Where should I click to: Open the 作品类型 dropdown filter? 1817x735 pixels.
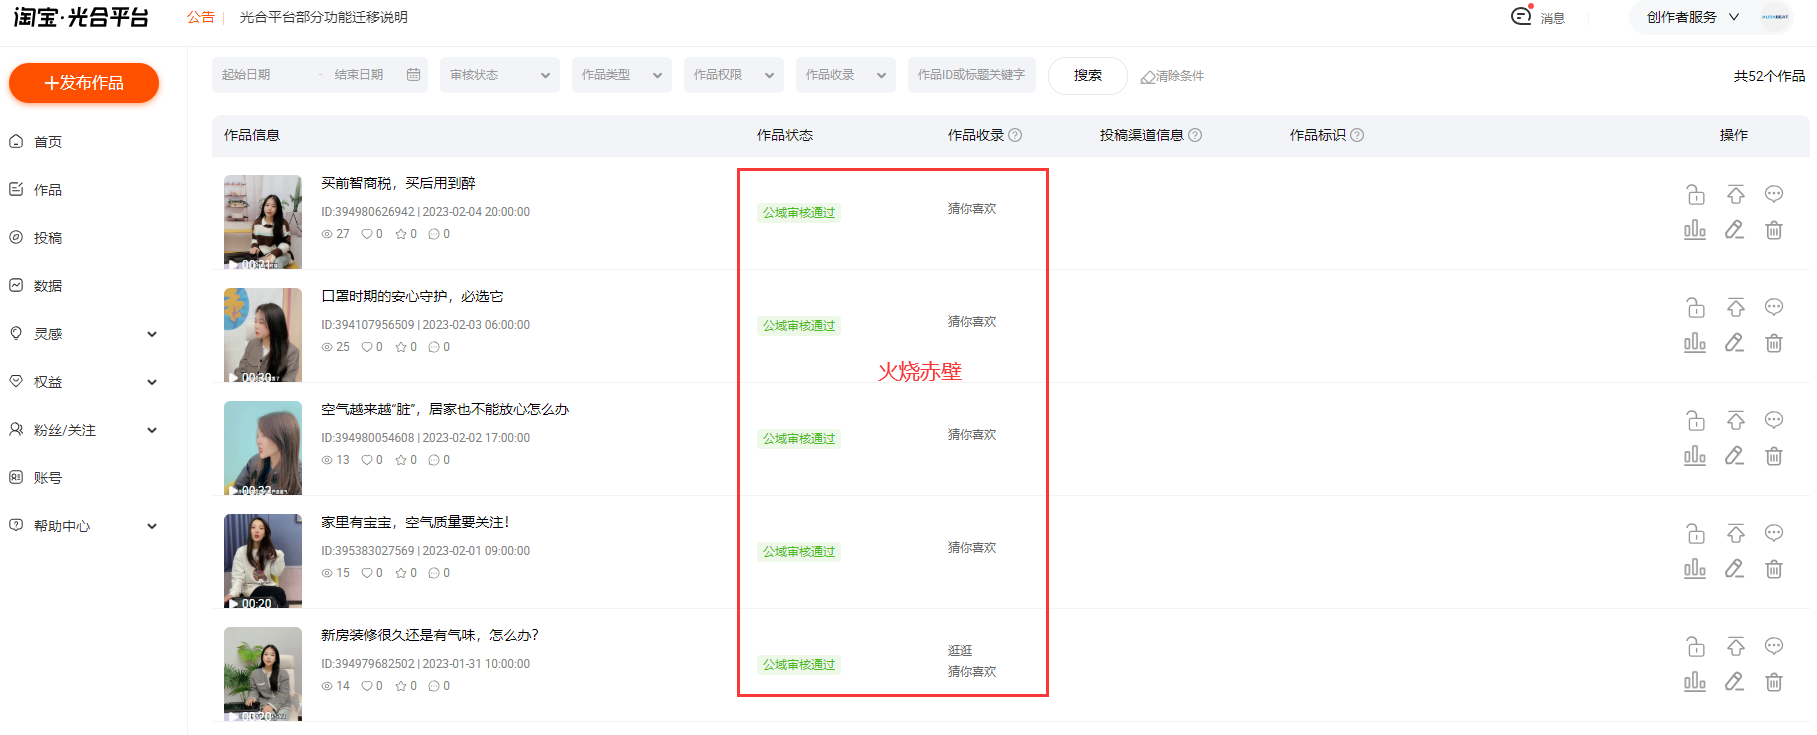(622, 75)
